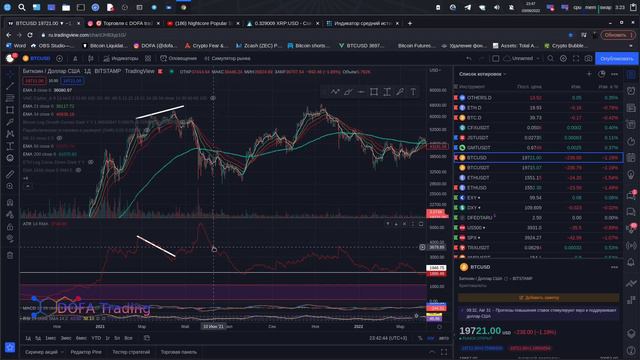
Task: Select ETHUSD row in watchlist
Action: [x=538, y=188]
